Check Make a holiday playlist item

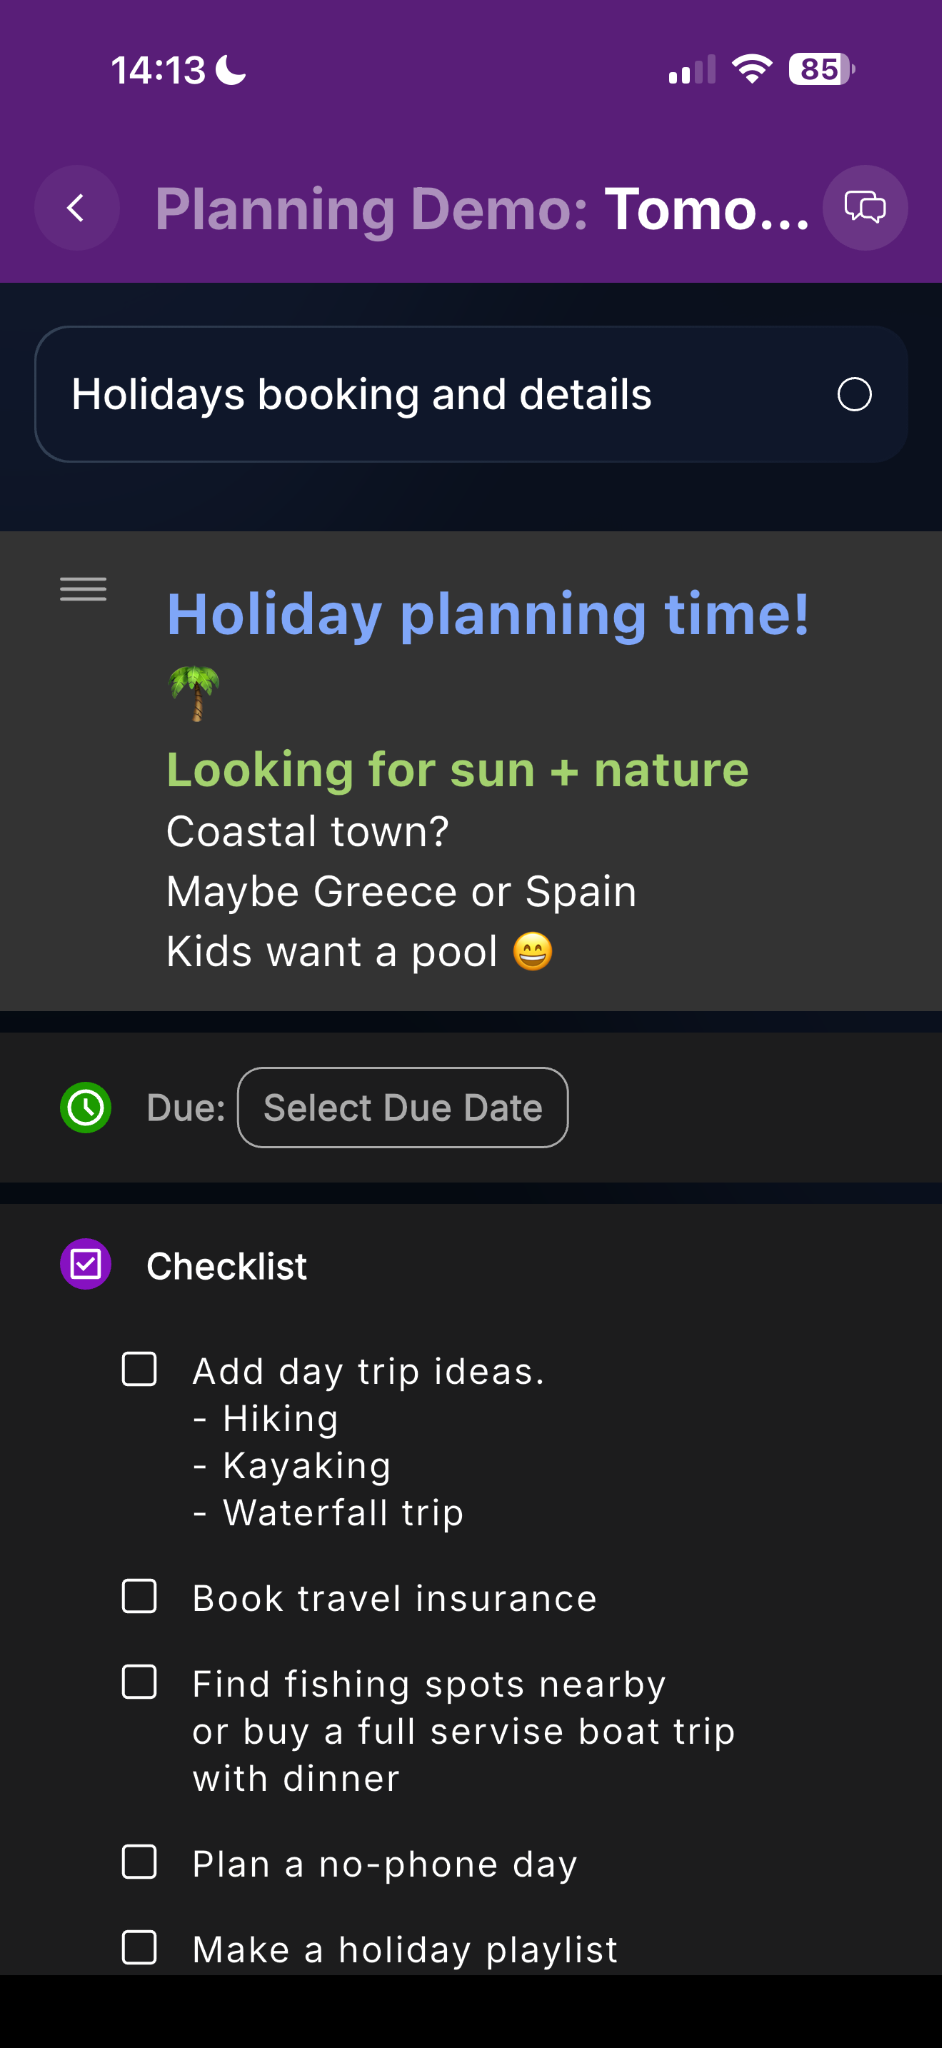click(x=139, y=1948)
